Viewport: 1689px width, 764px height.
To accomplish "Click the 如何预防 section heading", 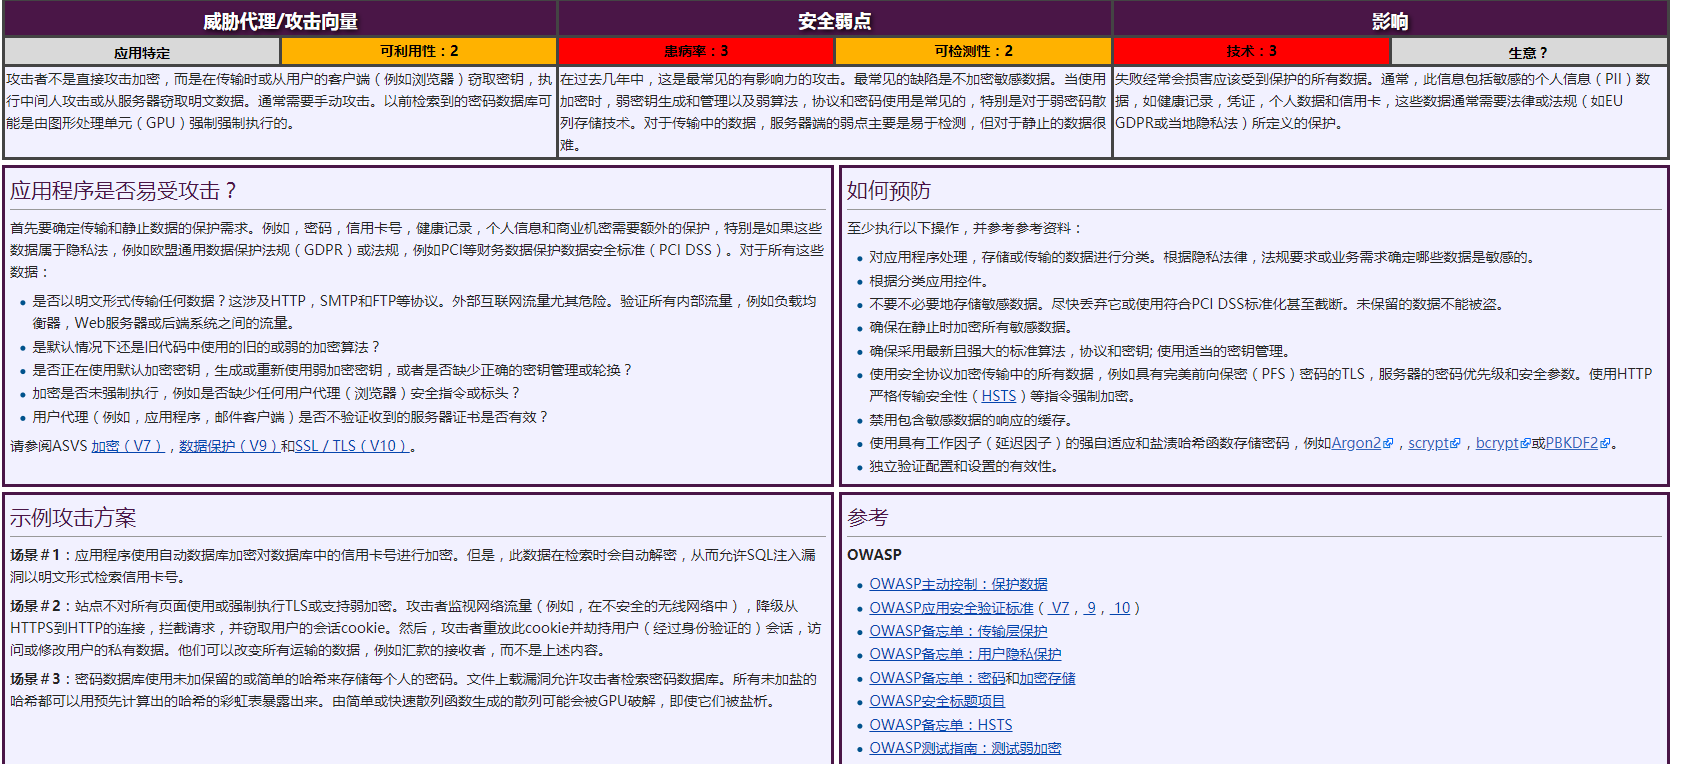I will [888, 191].
